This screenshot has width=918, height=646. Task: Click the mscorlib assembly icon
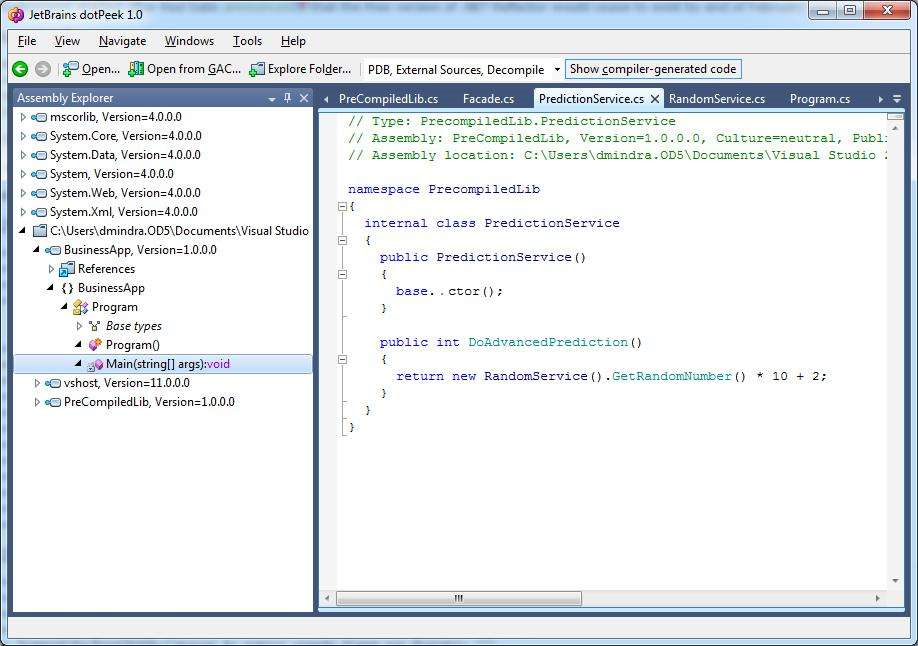tap(39, 117)
